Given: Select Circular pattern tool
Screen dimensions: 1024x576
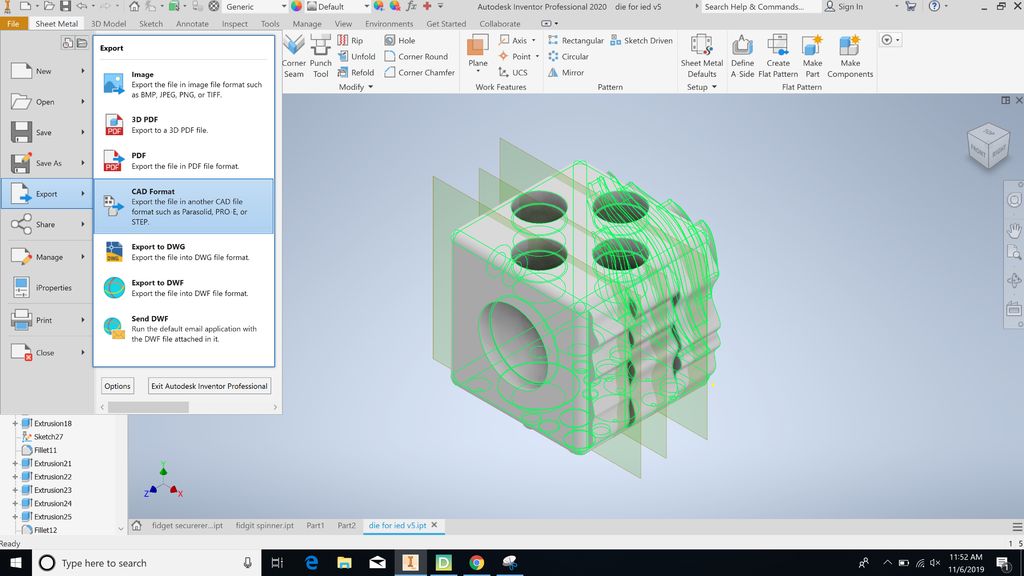Looking at the screenshot, I should [x=568, y=57].
